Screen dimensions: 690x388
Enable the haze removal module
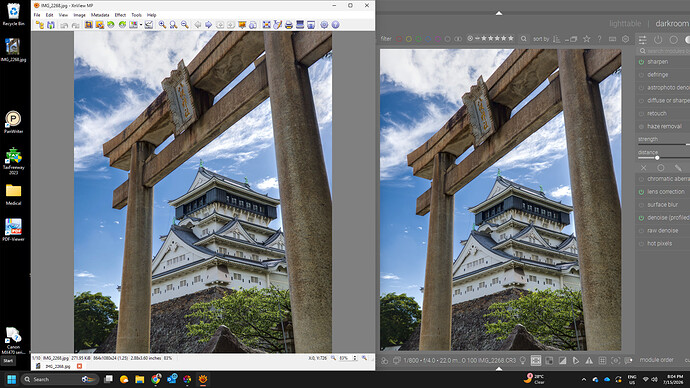pyautogui.click(x=642, y=127)
